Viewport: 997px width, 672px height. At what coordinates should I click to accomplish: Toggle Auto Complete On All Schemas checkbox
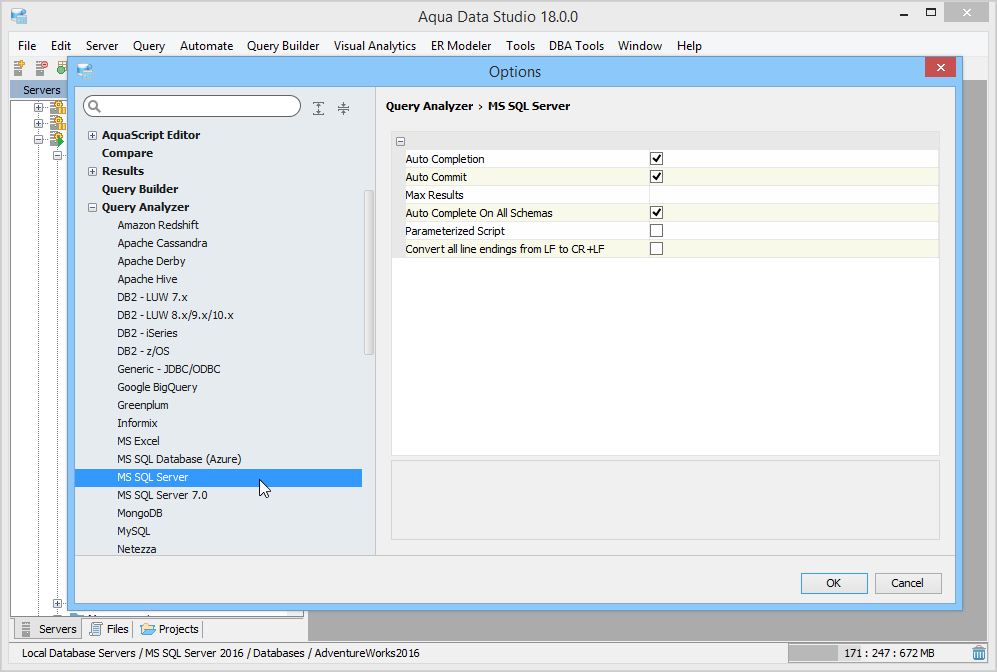tap(656, 212)
